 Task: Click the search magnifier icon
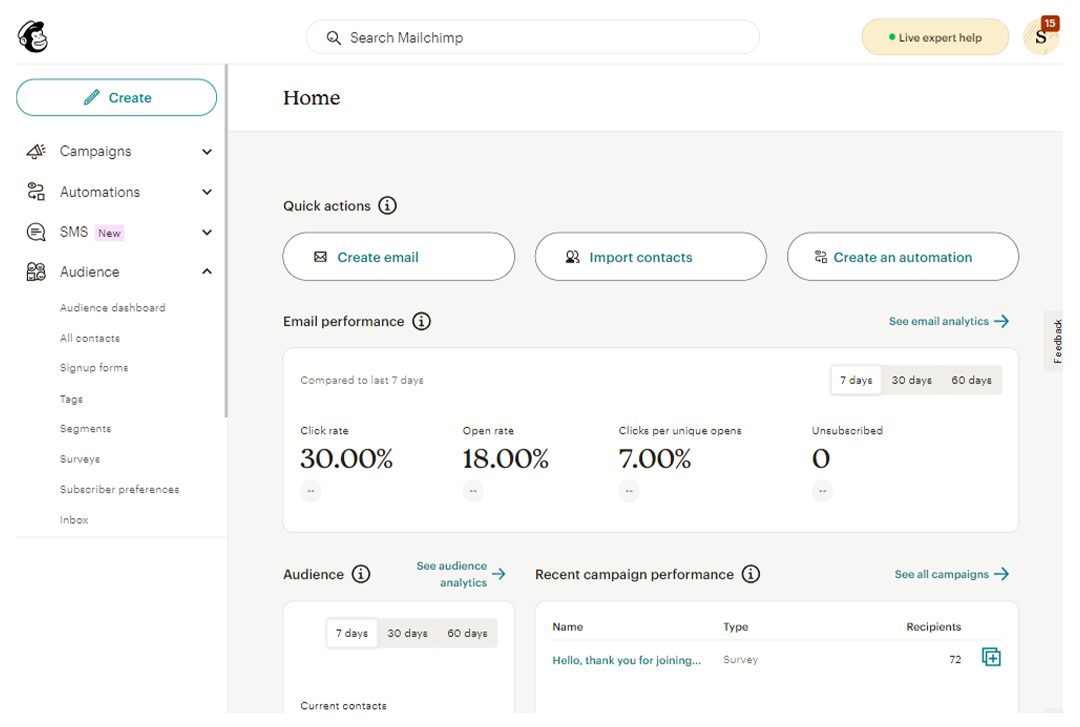pyautogui.click(x=333, y=38)
